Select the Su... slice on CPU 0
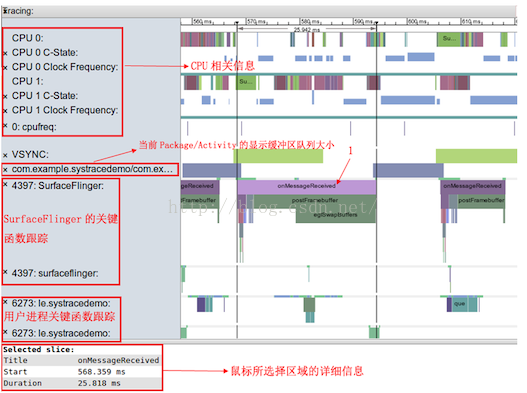This screenshot has height=393, width=527. (449, 39)
